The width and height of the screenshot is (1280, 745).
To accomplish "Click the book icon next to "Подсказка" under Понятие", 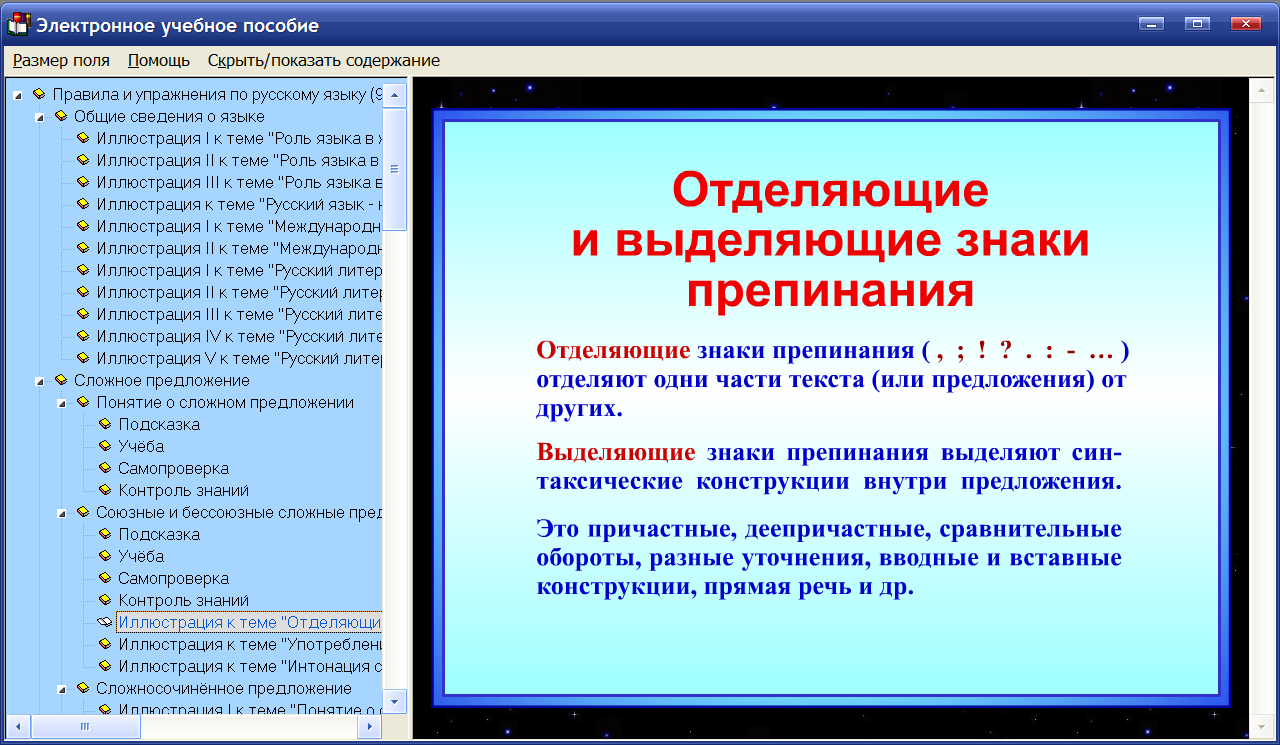I will click(x=103, y=424).
